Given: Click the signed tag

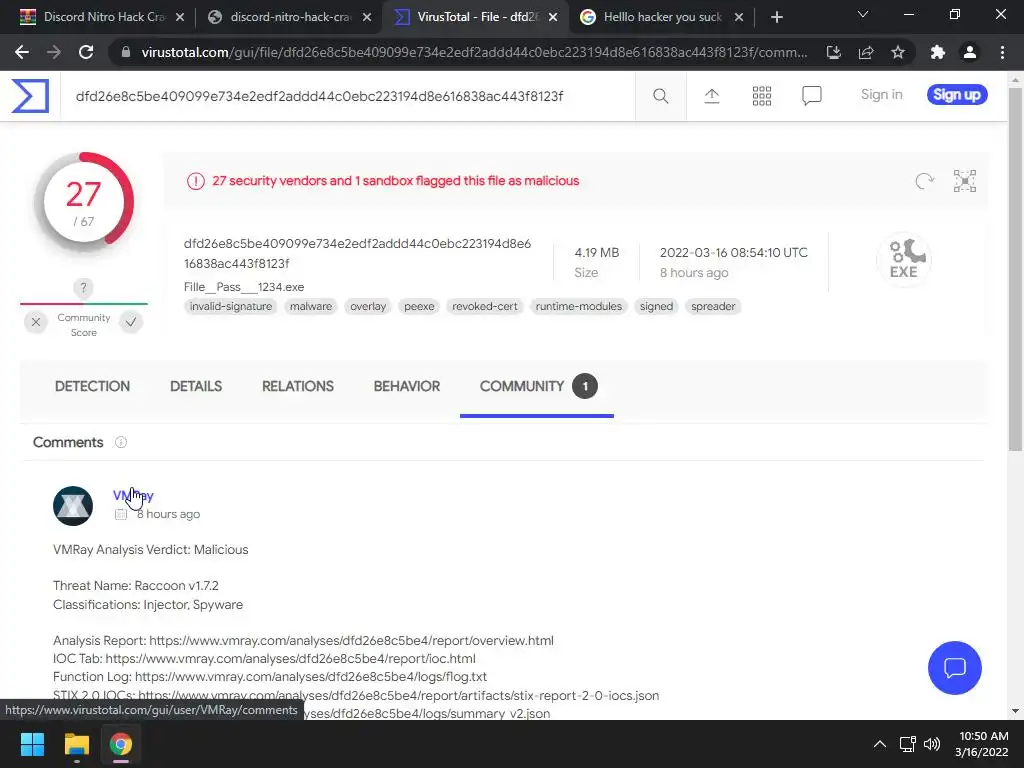Looking at the screenshot, I should coord(656,306).
